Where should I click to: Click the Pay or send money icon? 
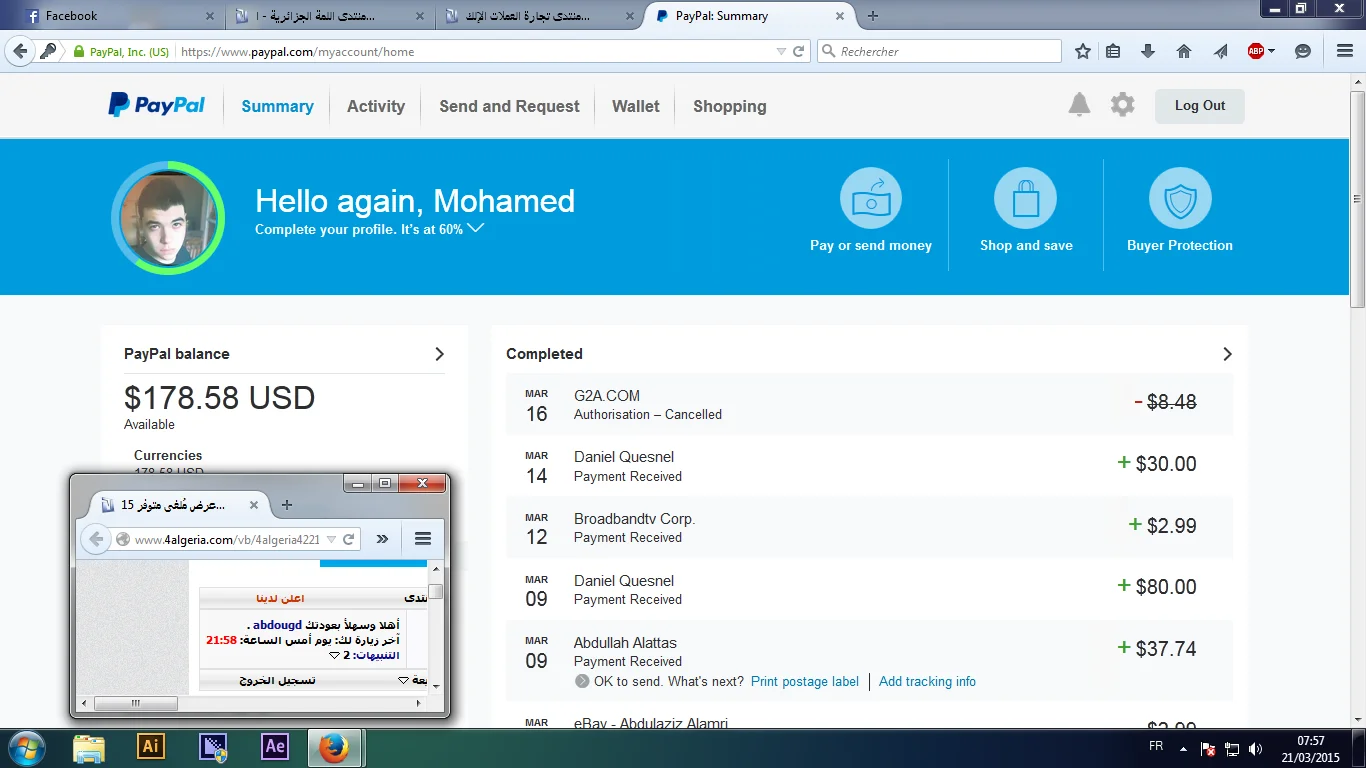pos(870,198)
